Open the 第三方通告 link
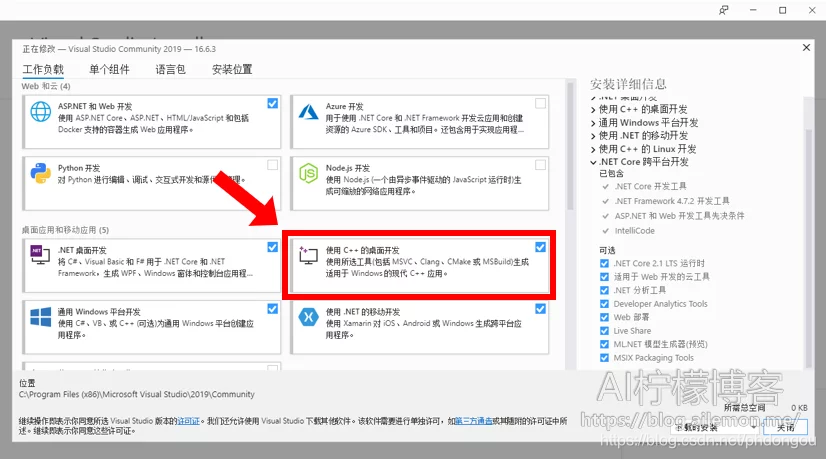This screenshot has width=826, height=459. (474, 421)
